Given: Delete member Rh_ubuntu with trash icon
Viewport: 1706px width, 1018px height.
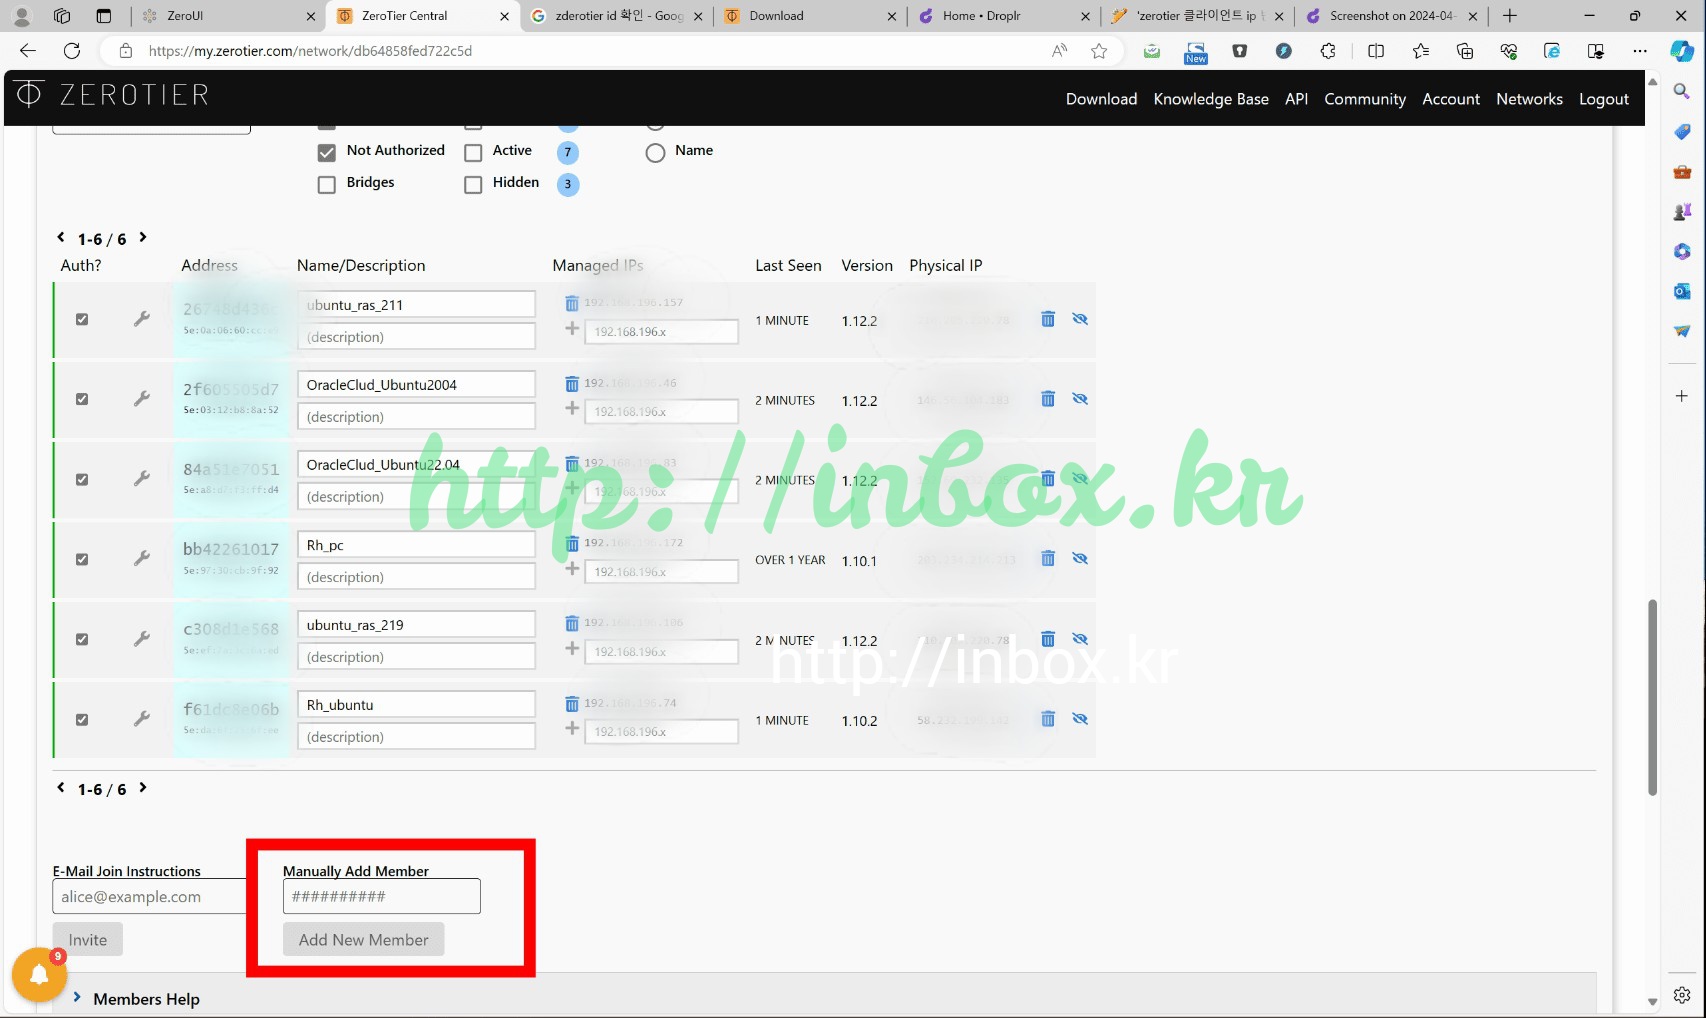Looking at the screenshot, I should pyautogui.click(x=1048, y=719).
